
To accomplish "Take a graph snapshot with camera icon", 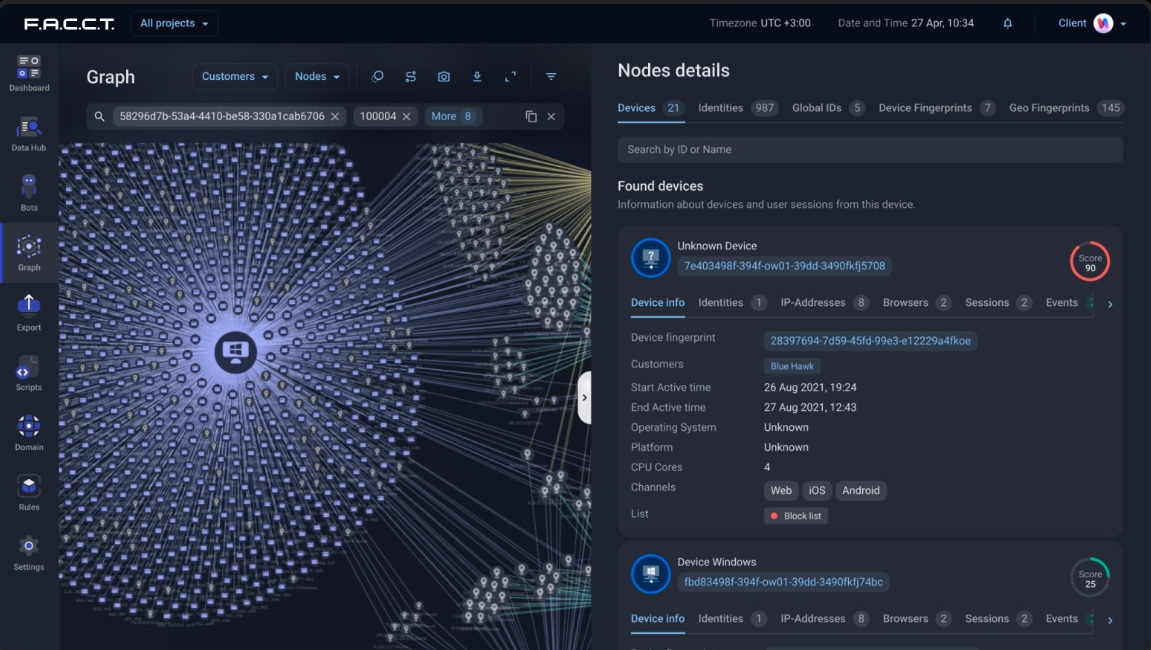I will coord(444,77).
